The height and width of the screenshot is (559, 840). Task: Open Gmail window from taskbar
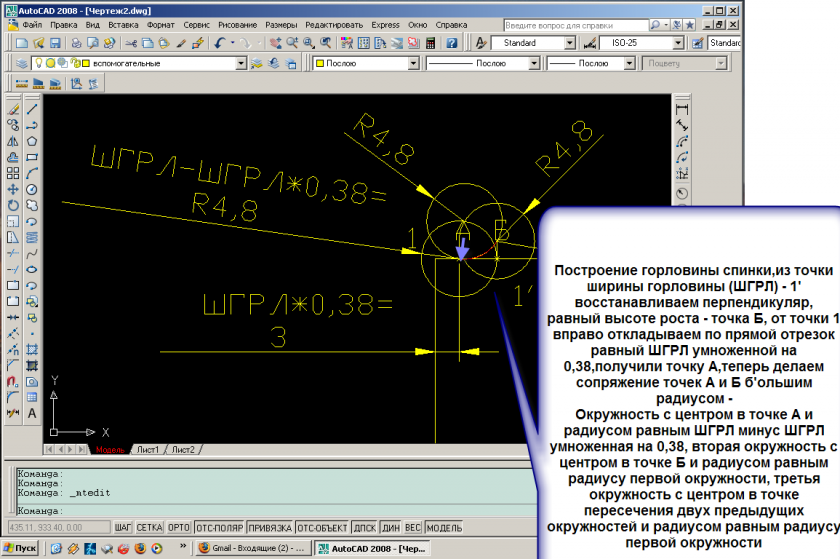251,548
